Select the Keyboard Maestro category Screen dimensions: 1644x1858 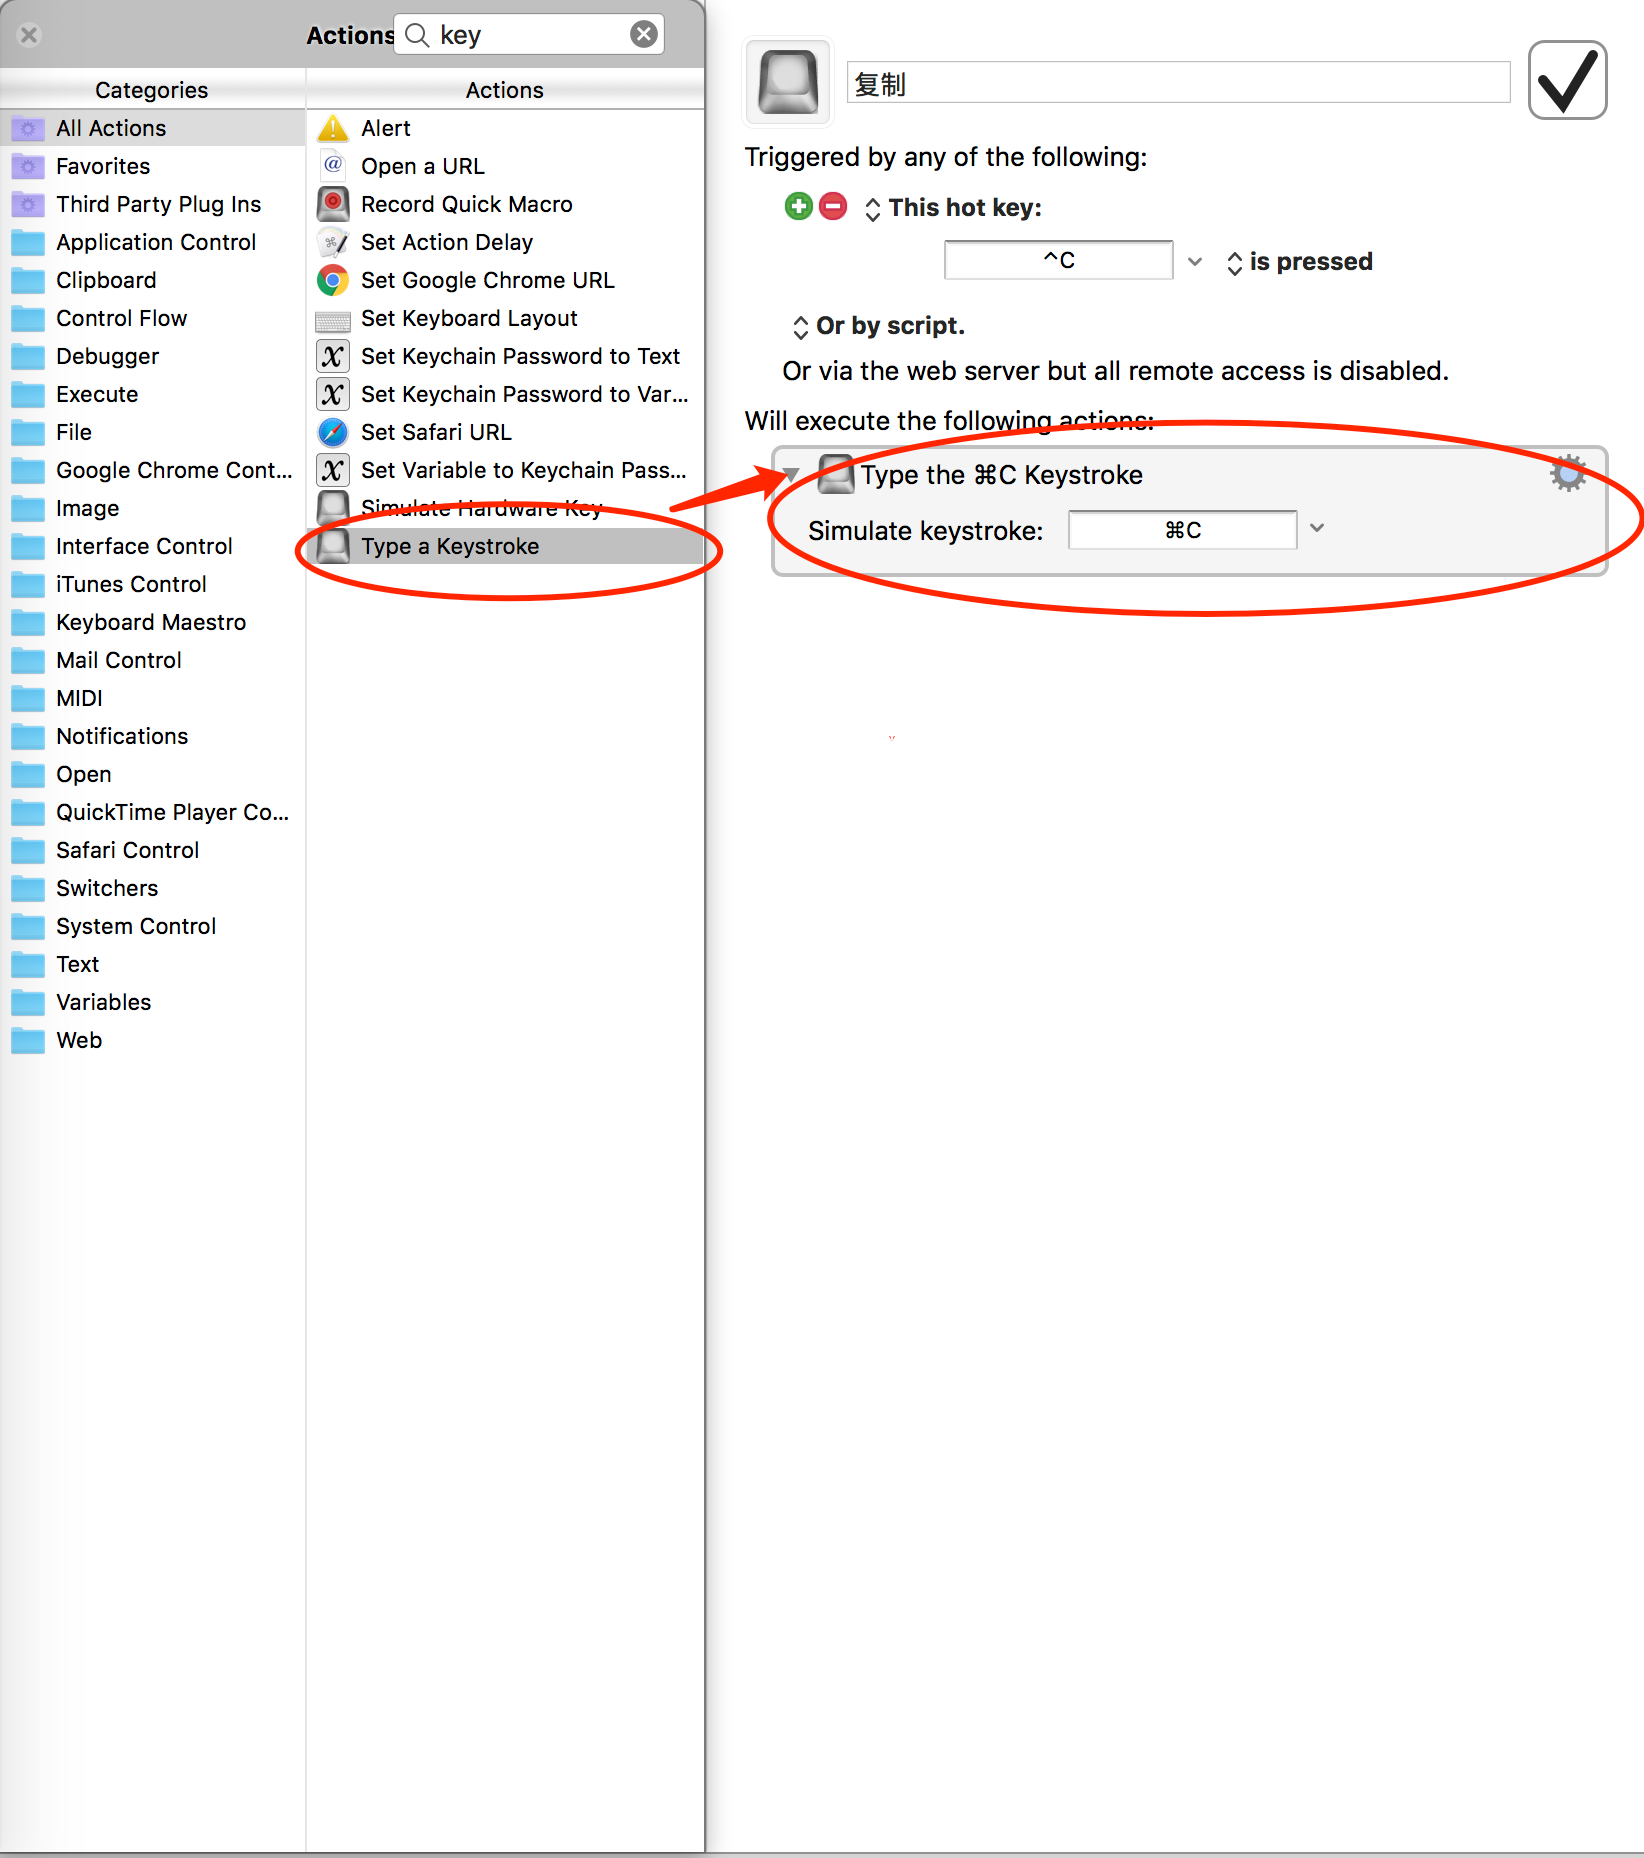tap(153, 622)
